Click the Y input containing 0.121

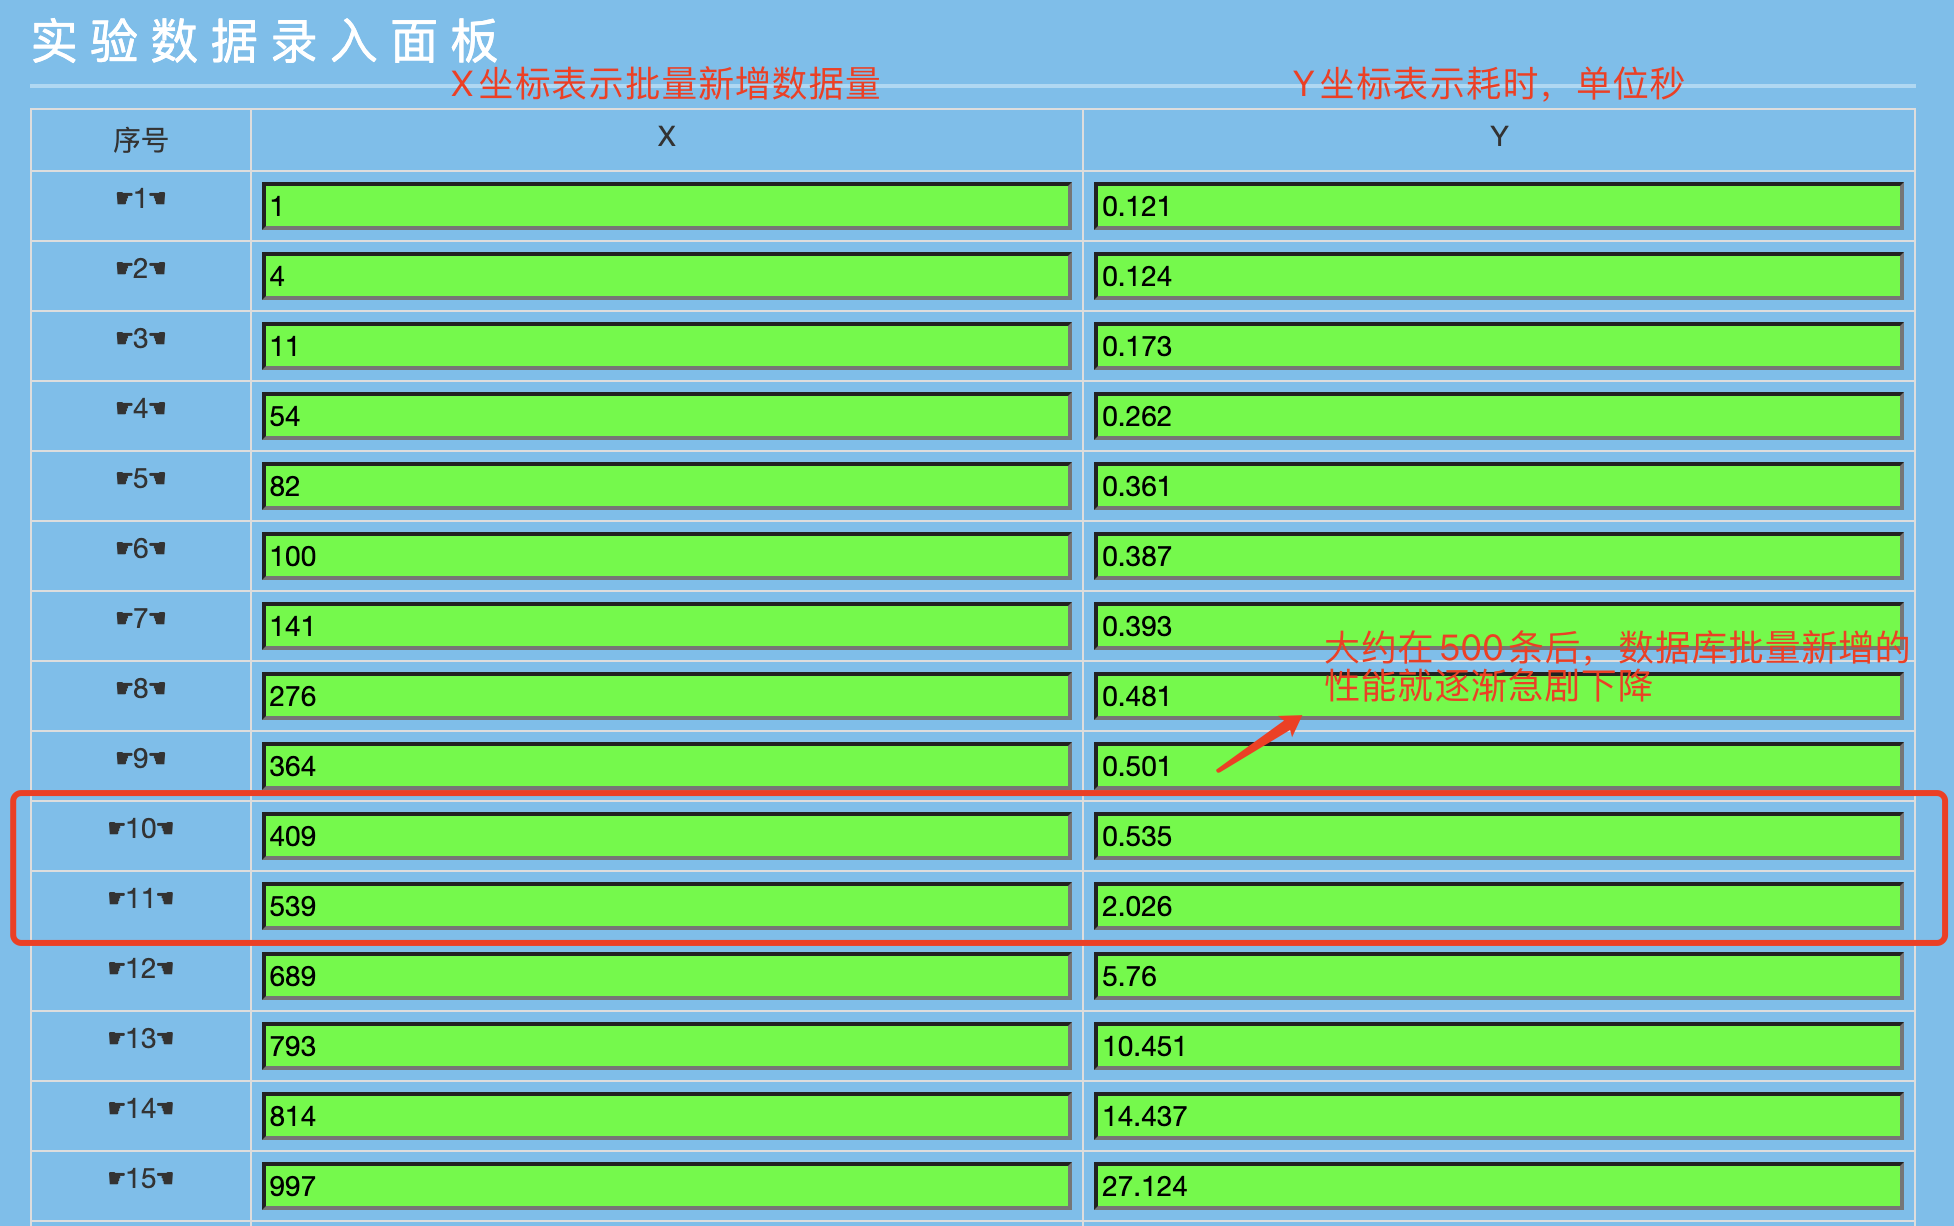click(x=1498, y=206)
